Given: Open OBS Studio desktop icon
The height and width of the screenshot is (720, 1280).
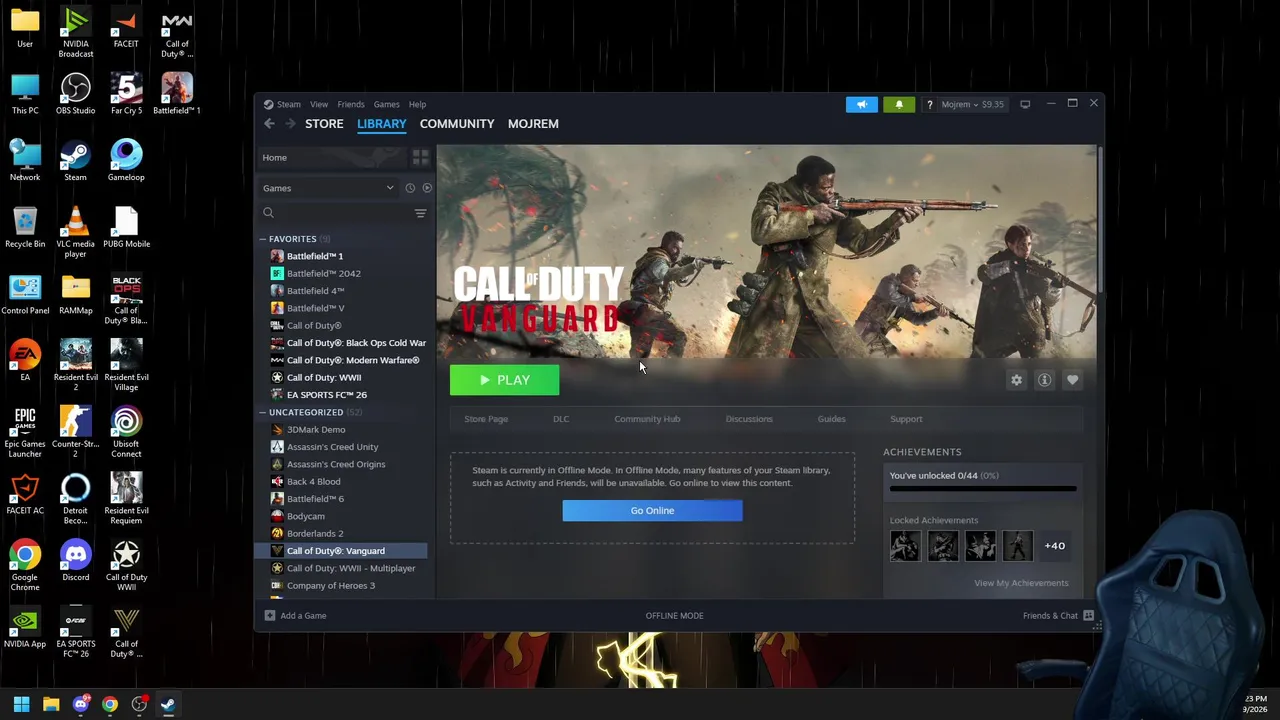Looking at the screenshot, I should click(76, 93).
